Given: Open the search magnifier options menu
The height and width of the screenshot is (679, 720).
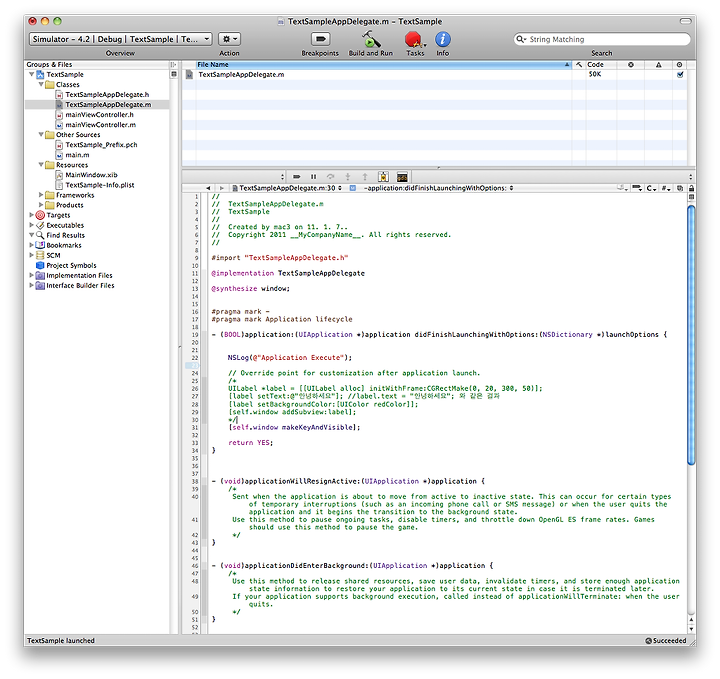Looking at the screenshot, I should (520, 39).
